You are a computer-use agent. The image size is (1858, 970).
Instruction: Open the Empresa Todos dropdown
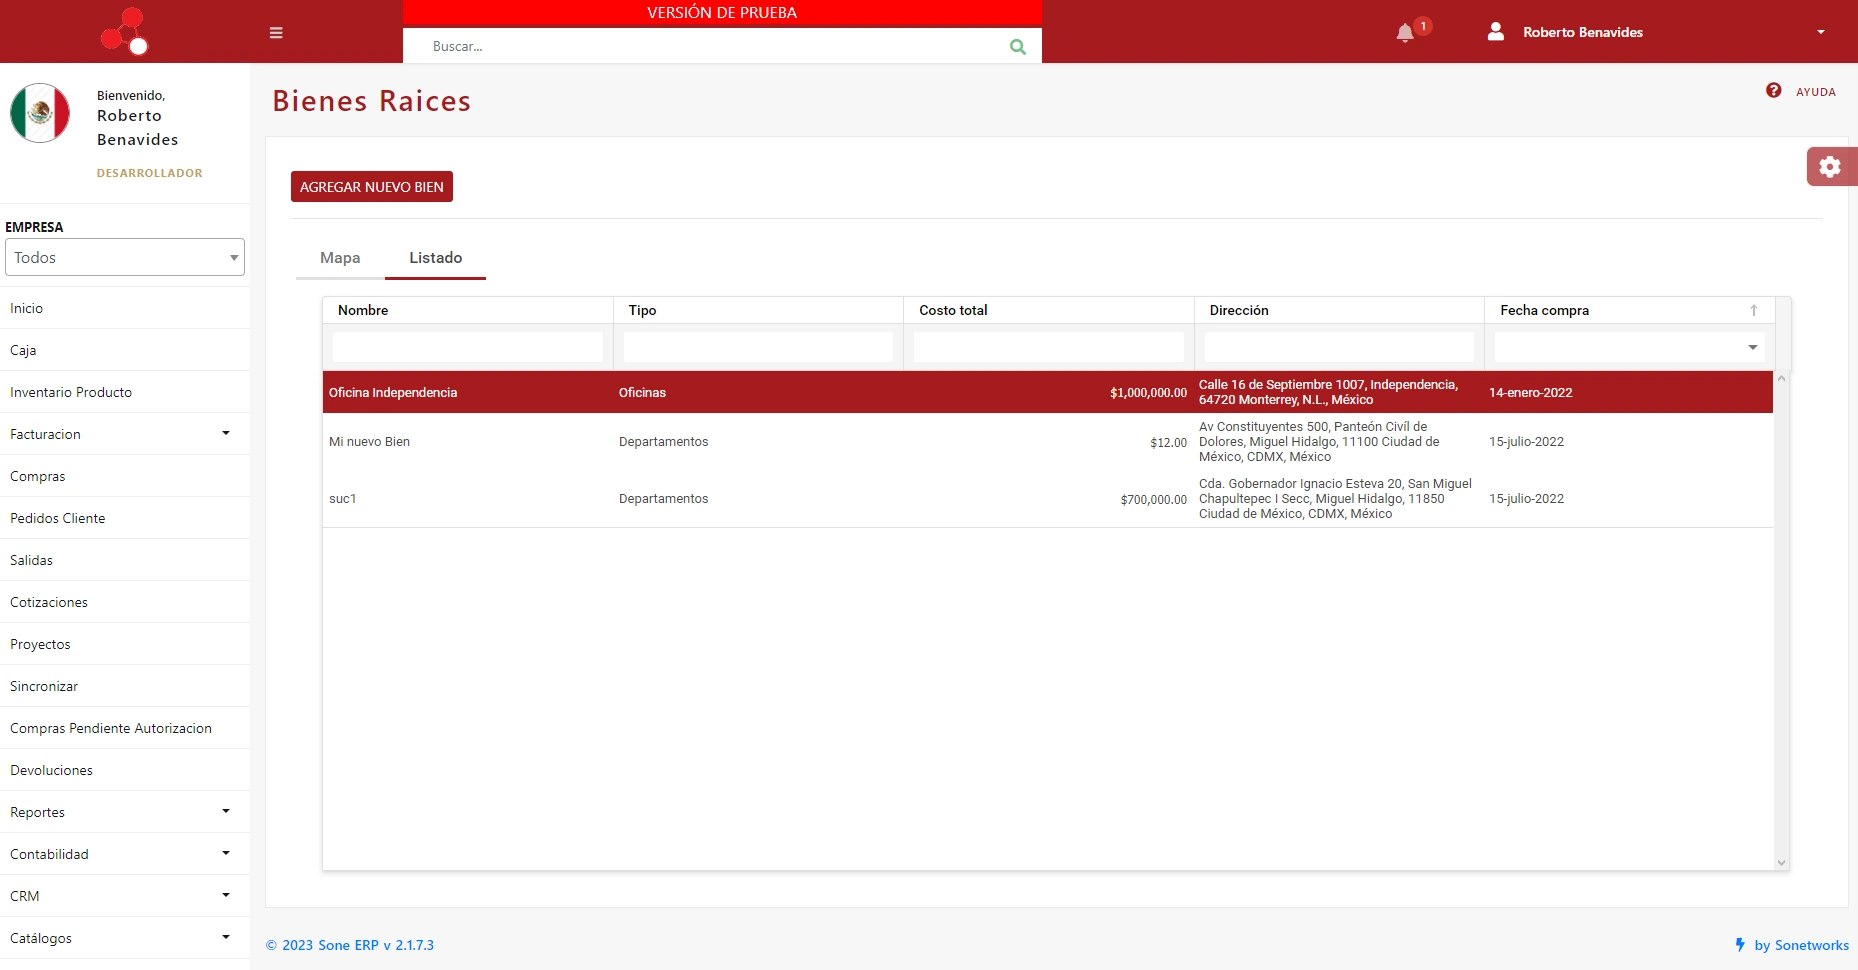[x=125, y=257]
